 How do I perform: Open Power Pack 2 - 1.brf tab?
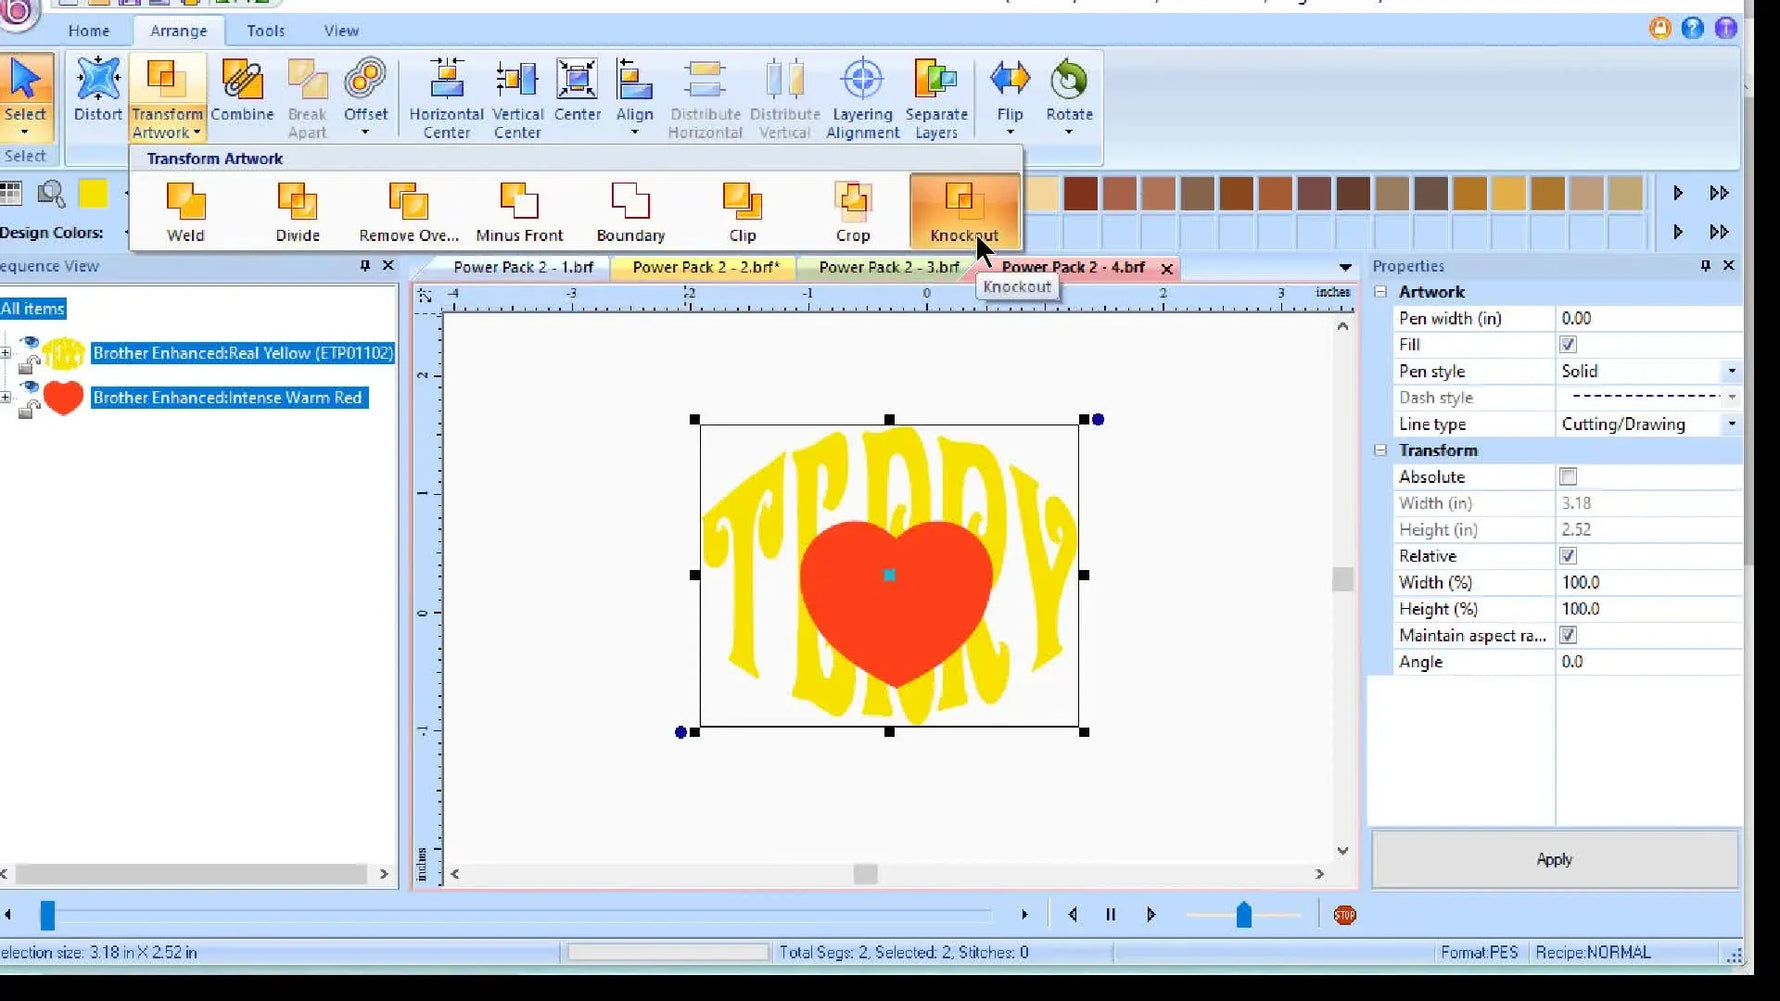click(x=523, y=267)
